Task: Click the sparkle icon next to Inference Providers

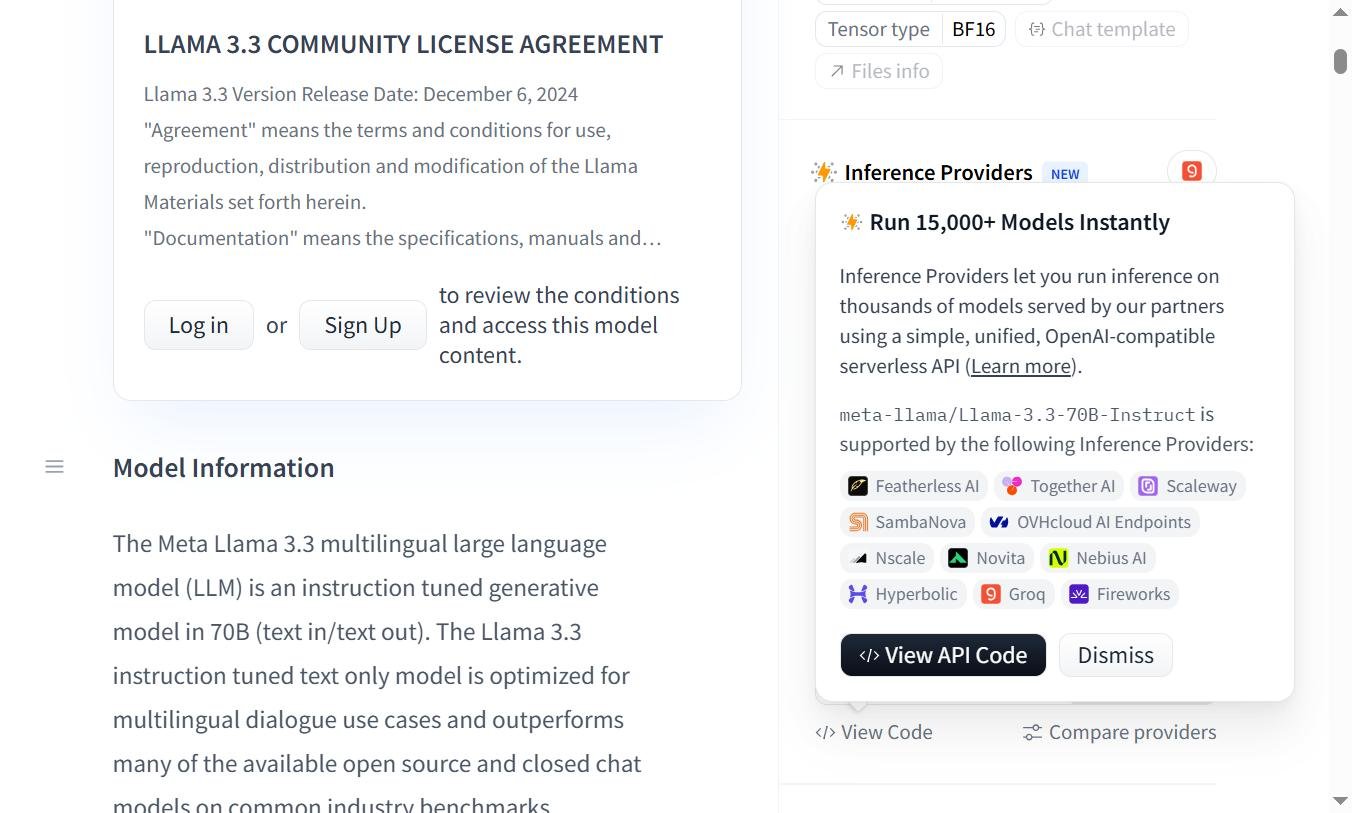Action: click(824, 173)
